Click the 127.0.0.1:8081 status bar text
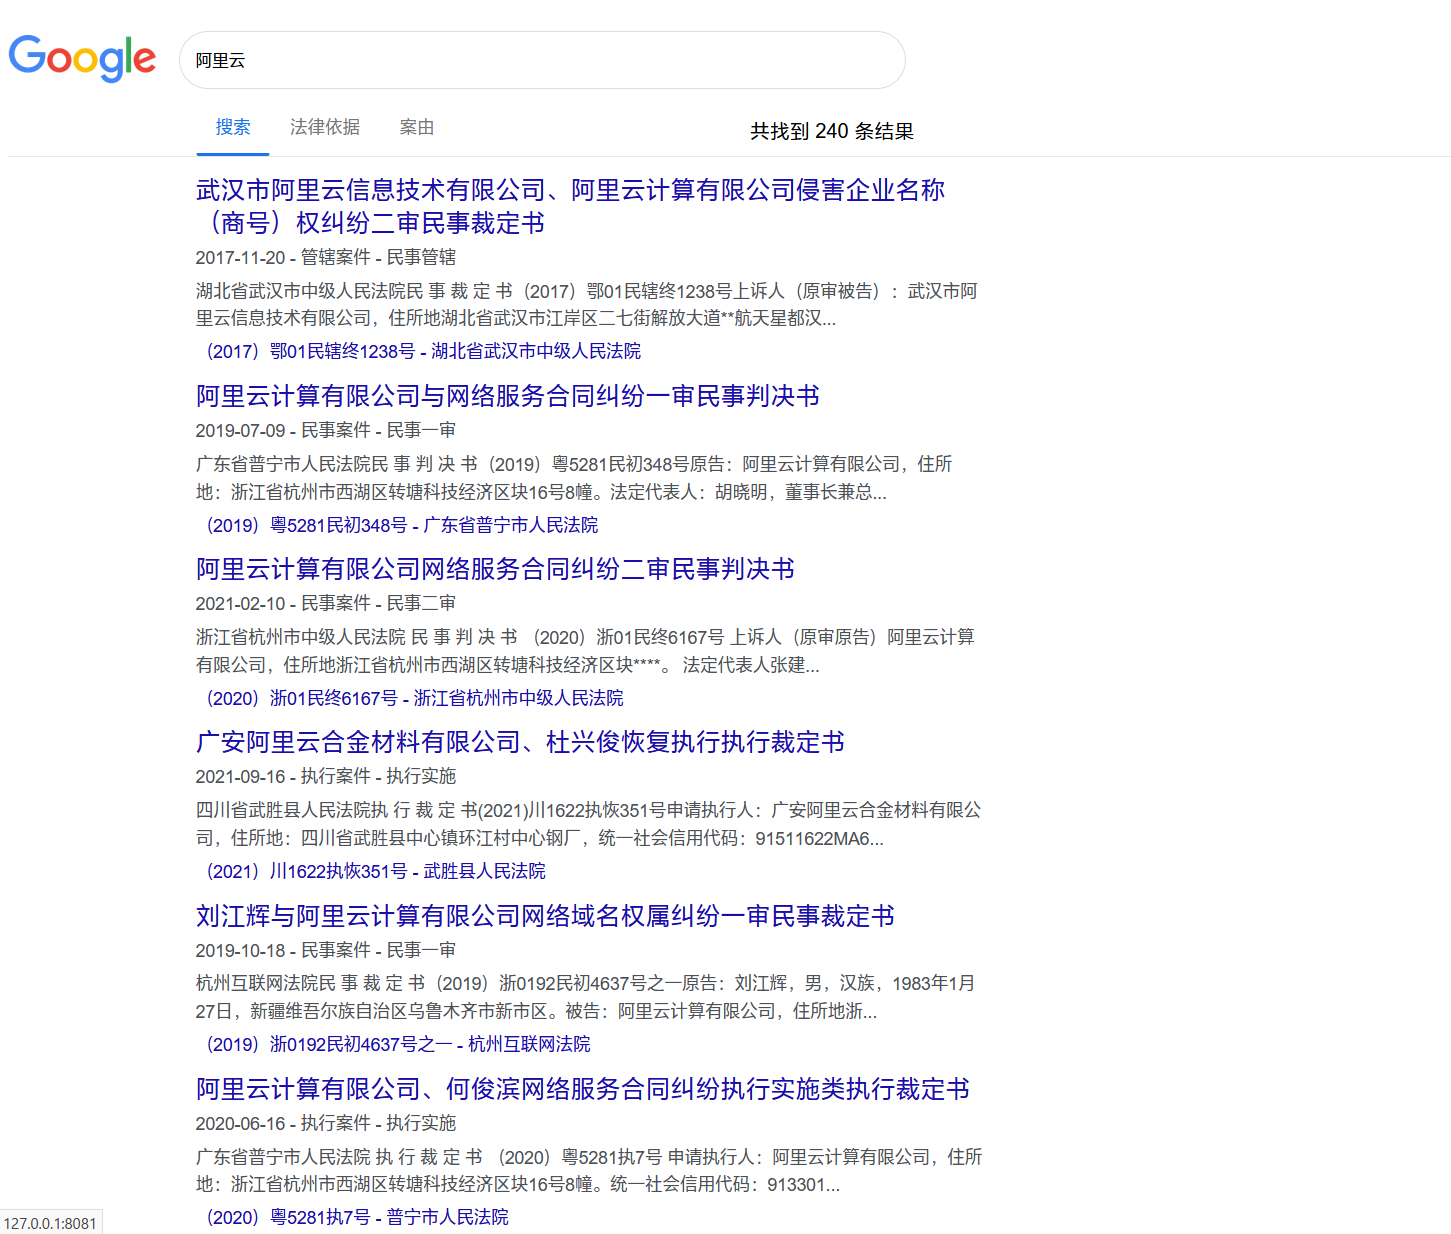This screenshot has height=1234, width=1451. pos(50,1223)
